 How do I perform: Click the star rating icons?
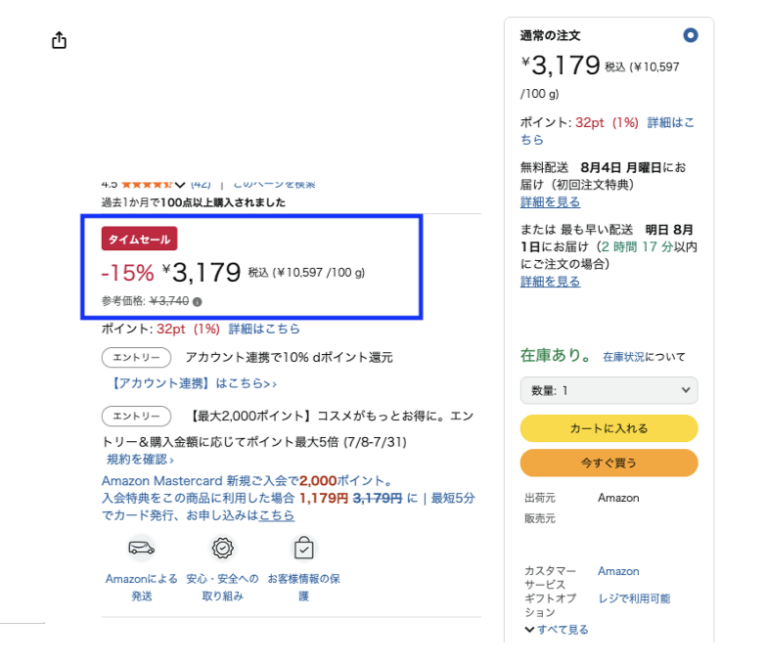click(x=146, y=184)
